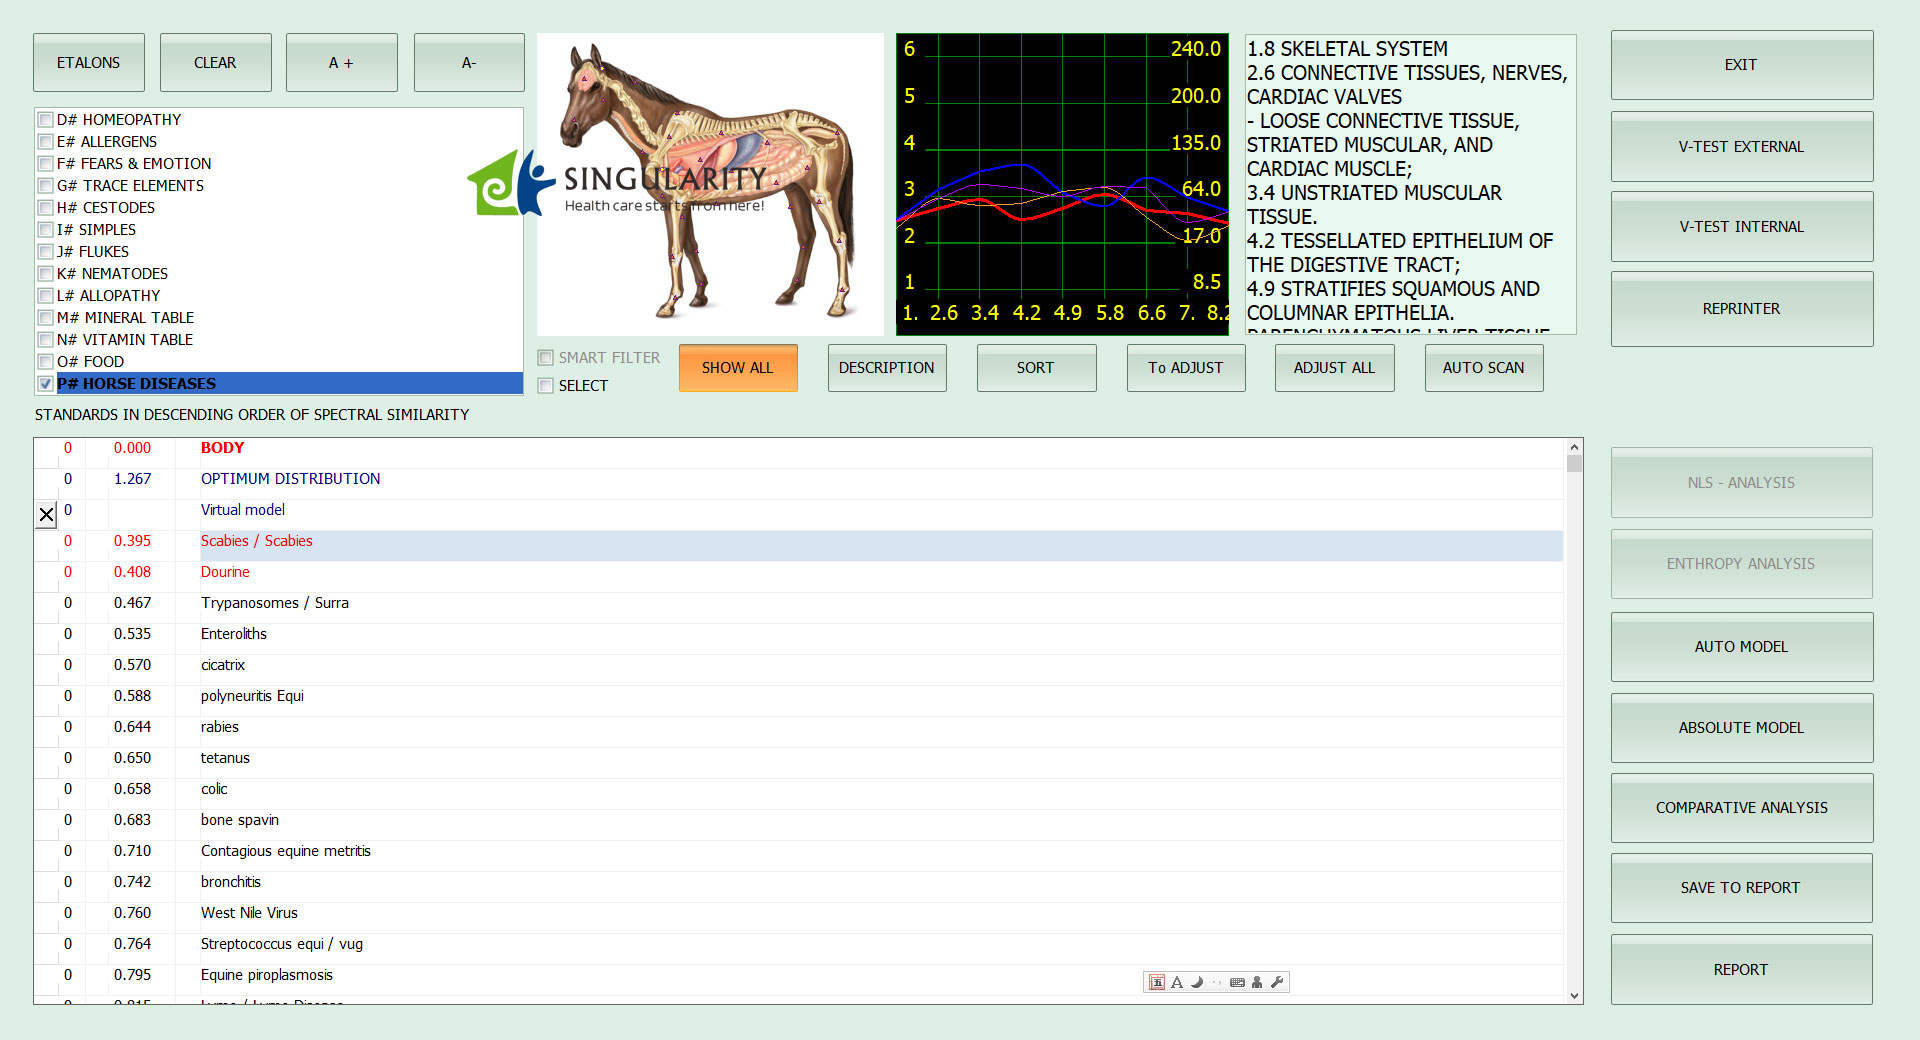The image size is (1920, 1040).
Task: Click the SHOW ALL button
Action: [x=738, y=368]
